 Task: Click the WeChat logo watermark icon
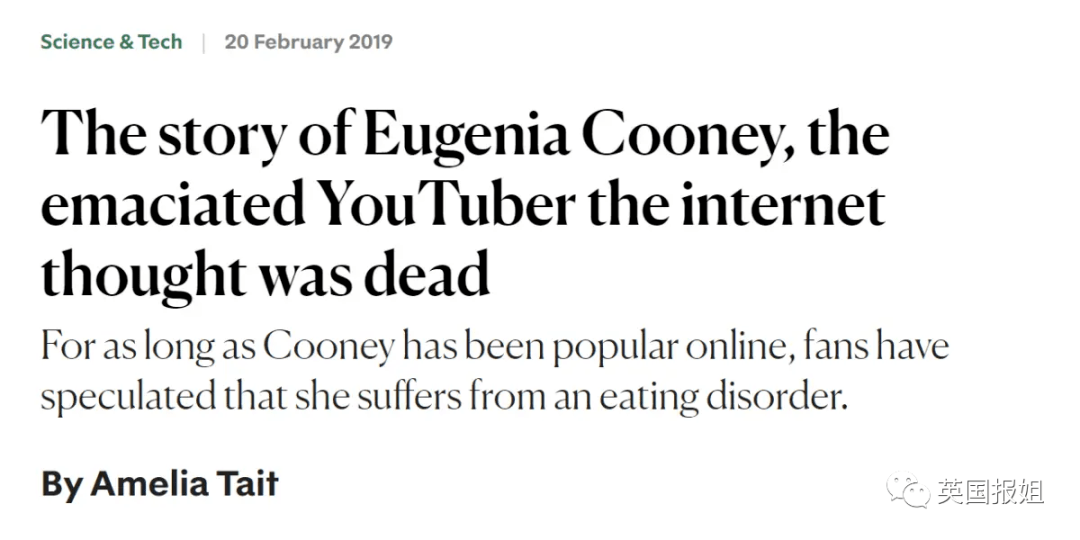(x=908, y=490)
